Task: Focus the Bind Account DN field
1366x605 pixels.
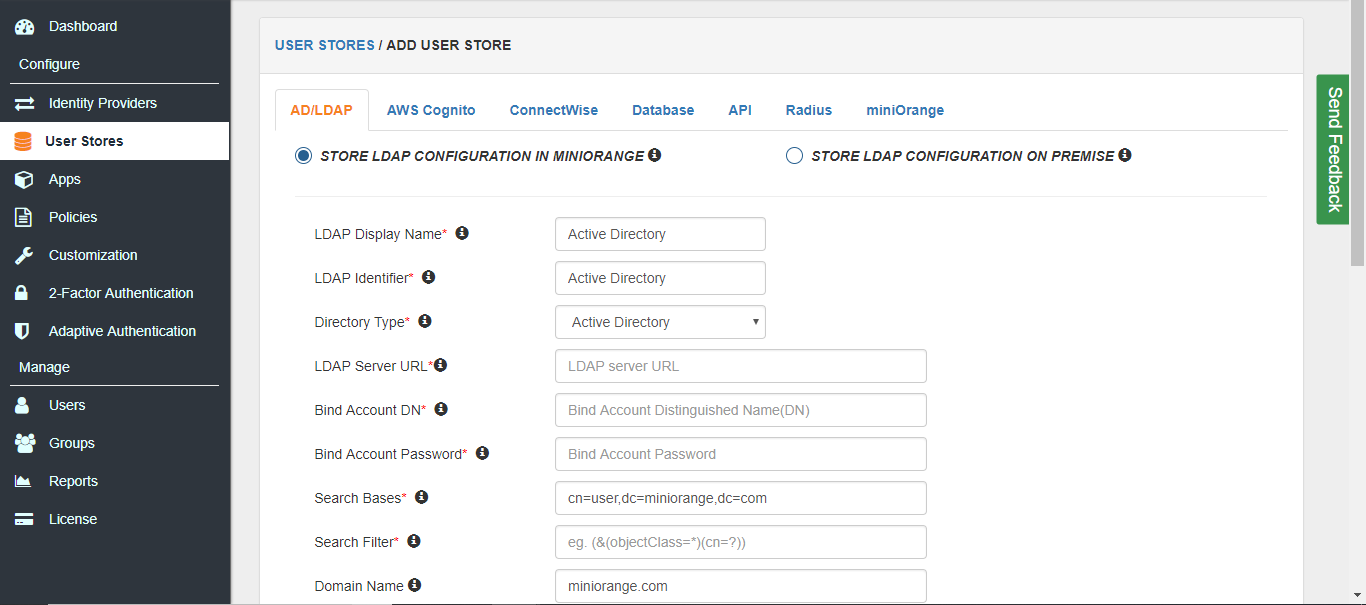Action: pos(741,410)
